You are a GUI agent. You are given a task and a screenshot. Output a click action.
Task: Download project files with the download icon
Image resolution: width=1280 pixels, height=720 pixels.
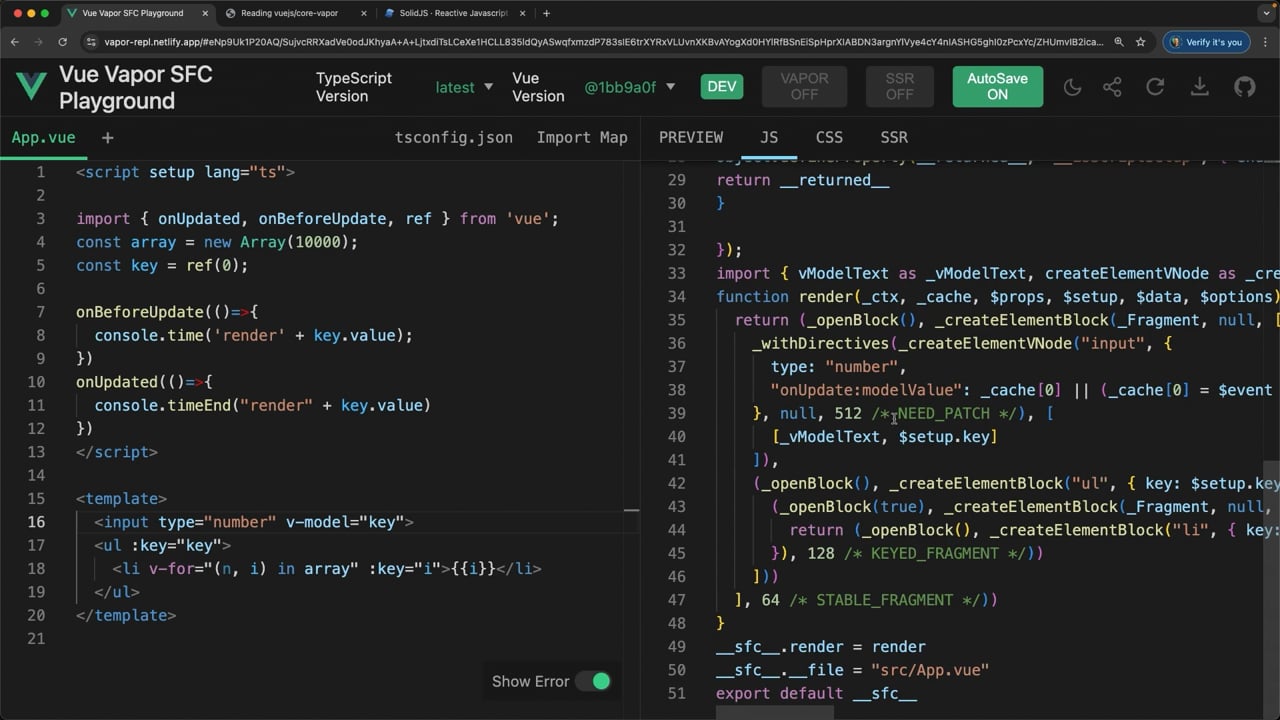coord(1199,87)
